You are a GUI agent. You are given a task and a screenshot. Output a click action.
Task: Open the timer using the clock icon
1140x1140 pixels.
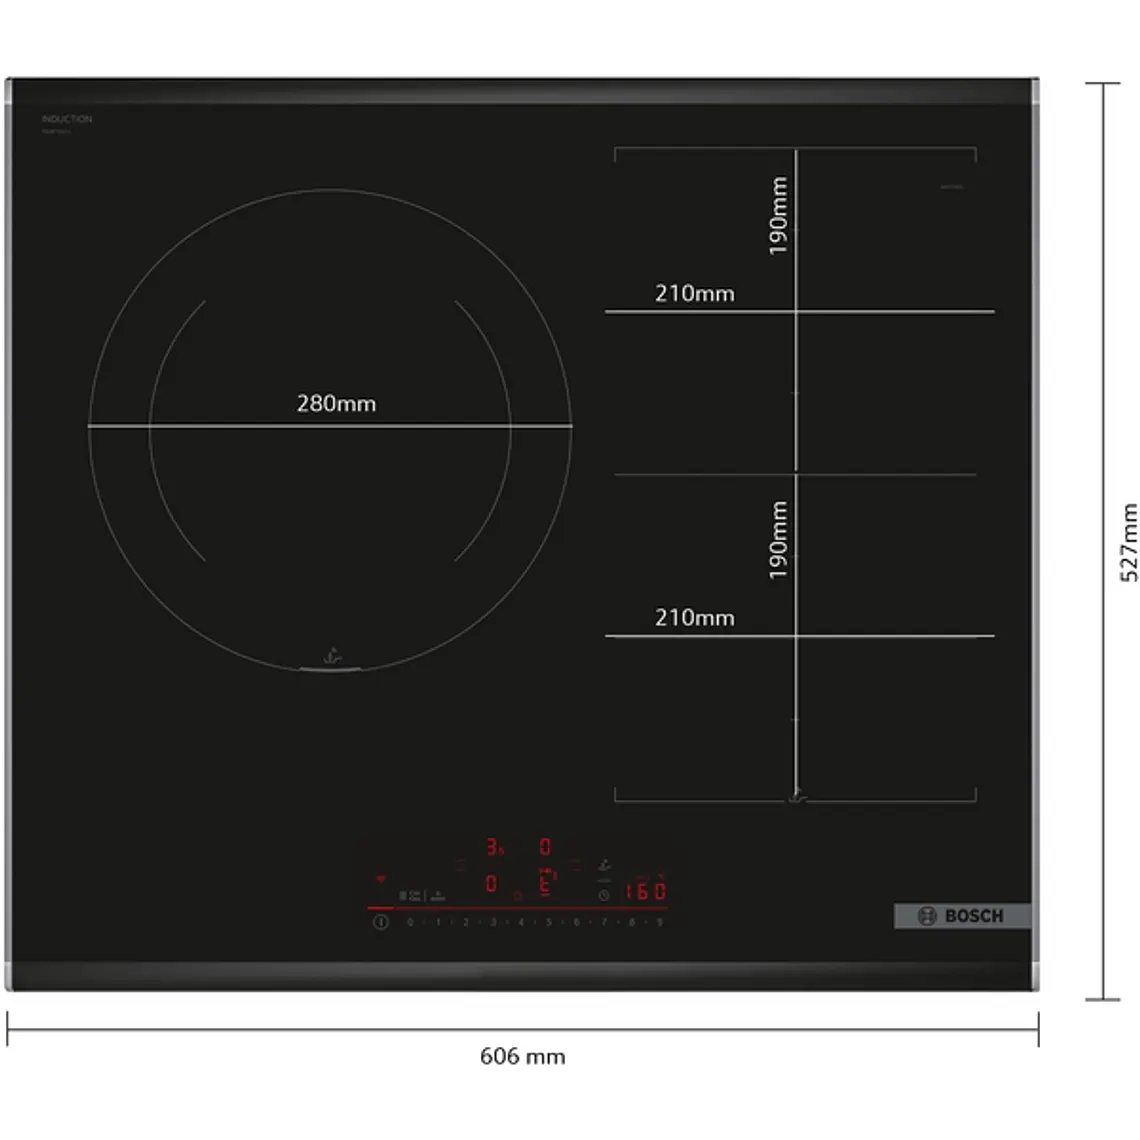coord(603,896)
